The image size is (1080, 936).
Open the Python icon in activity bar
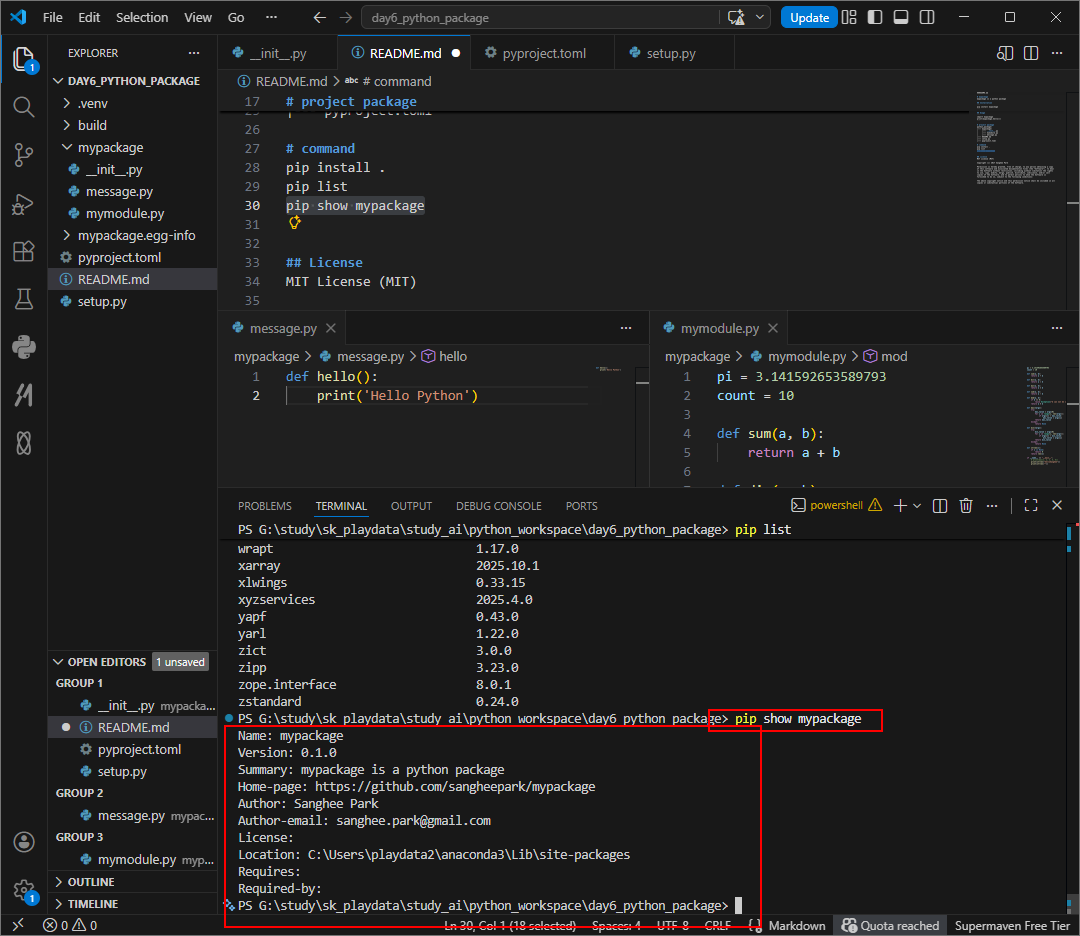(24, 347)
